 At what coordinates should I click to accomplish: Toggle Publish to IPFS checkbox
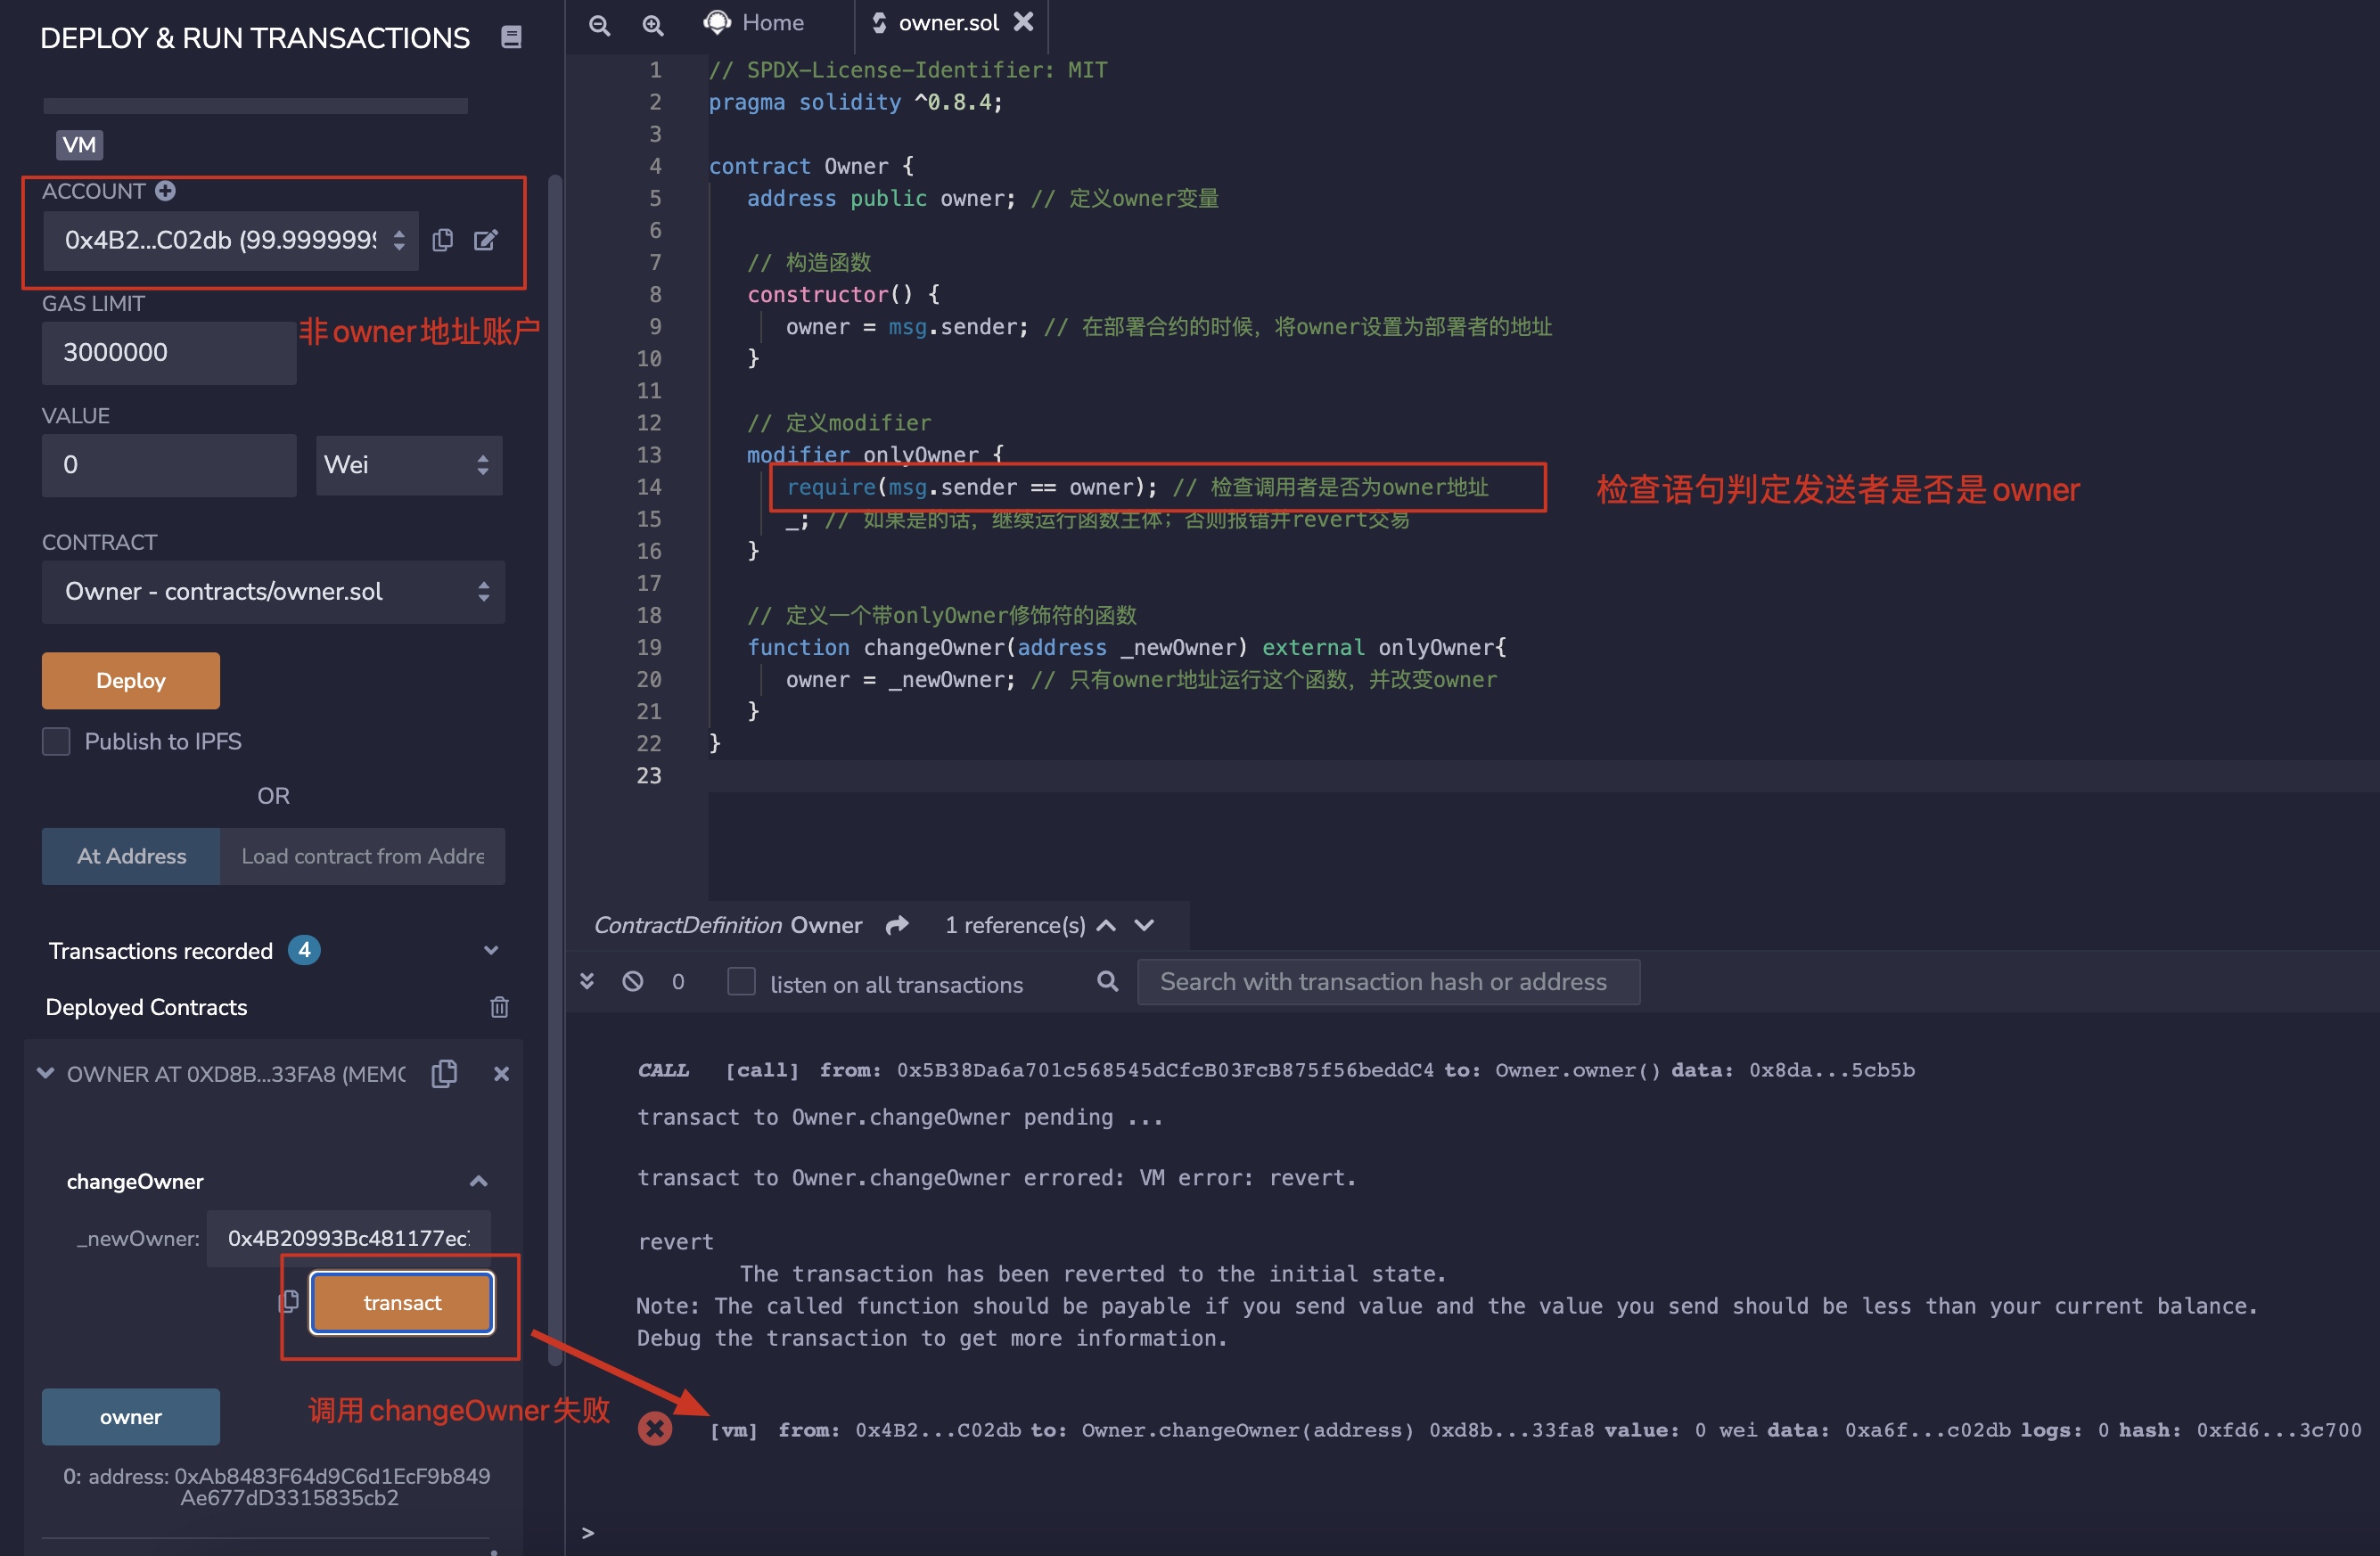pyautogui.click(x=56, y=742)
